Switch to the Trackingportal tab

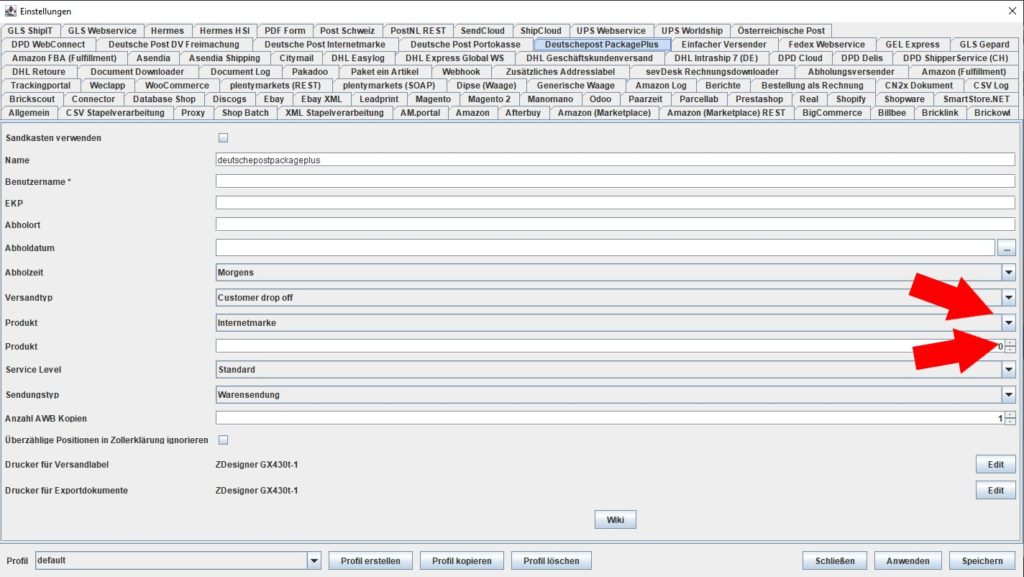[x=40, y=86]
